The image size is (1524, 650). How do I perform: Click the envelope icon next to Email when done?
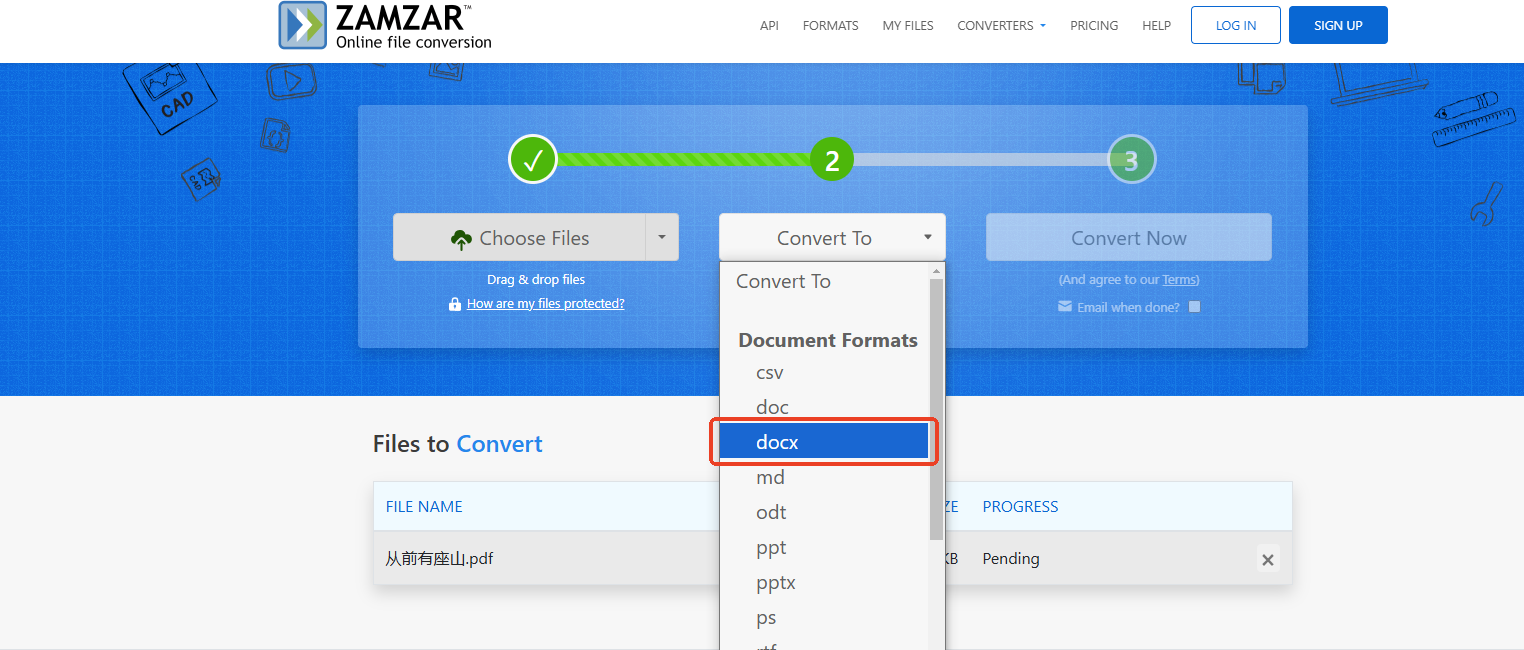coord(1065,307)
